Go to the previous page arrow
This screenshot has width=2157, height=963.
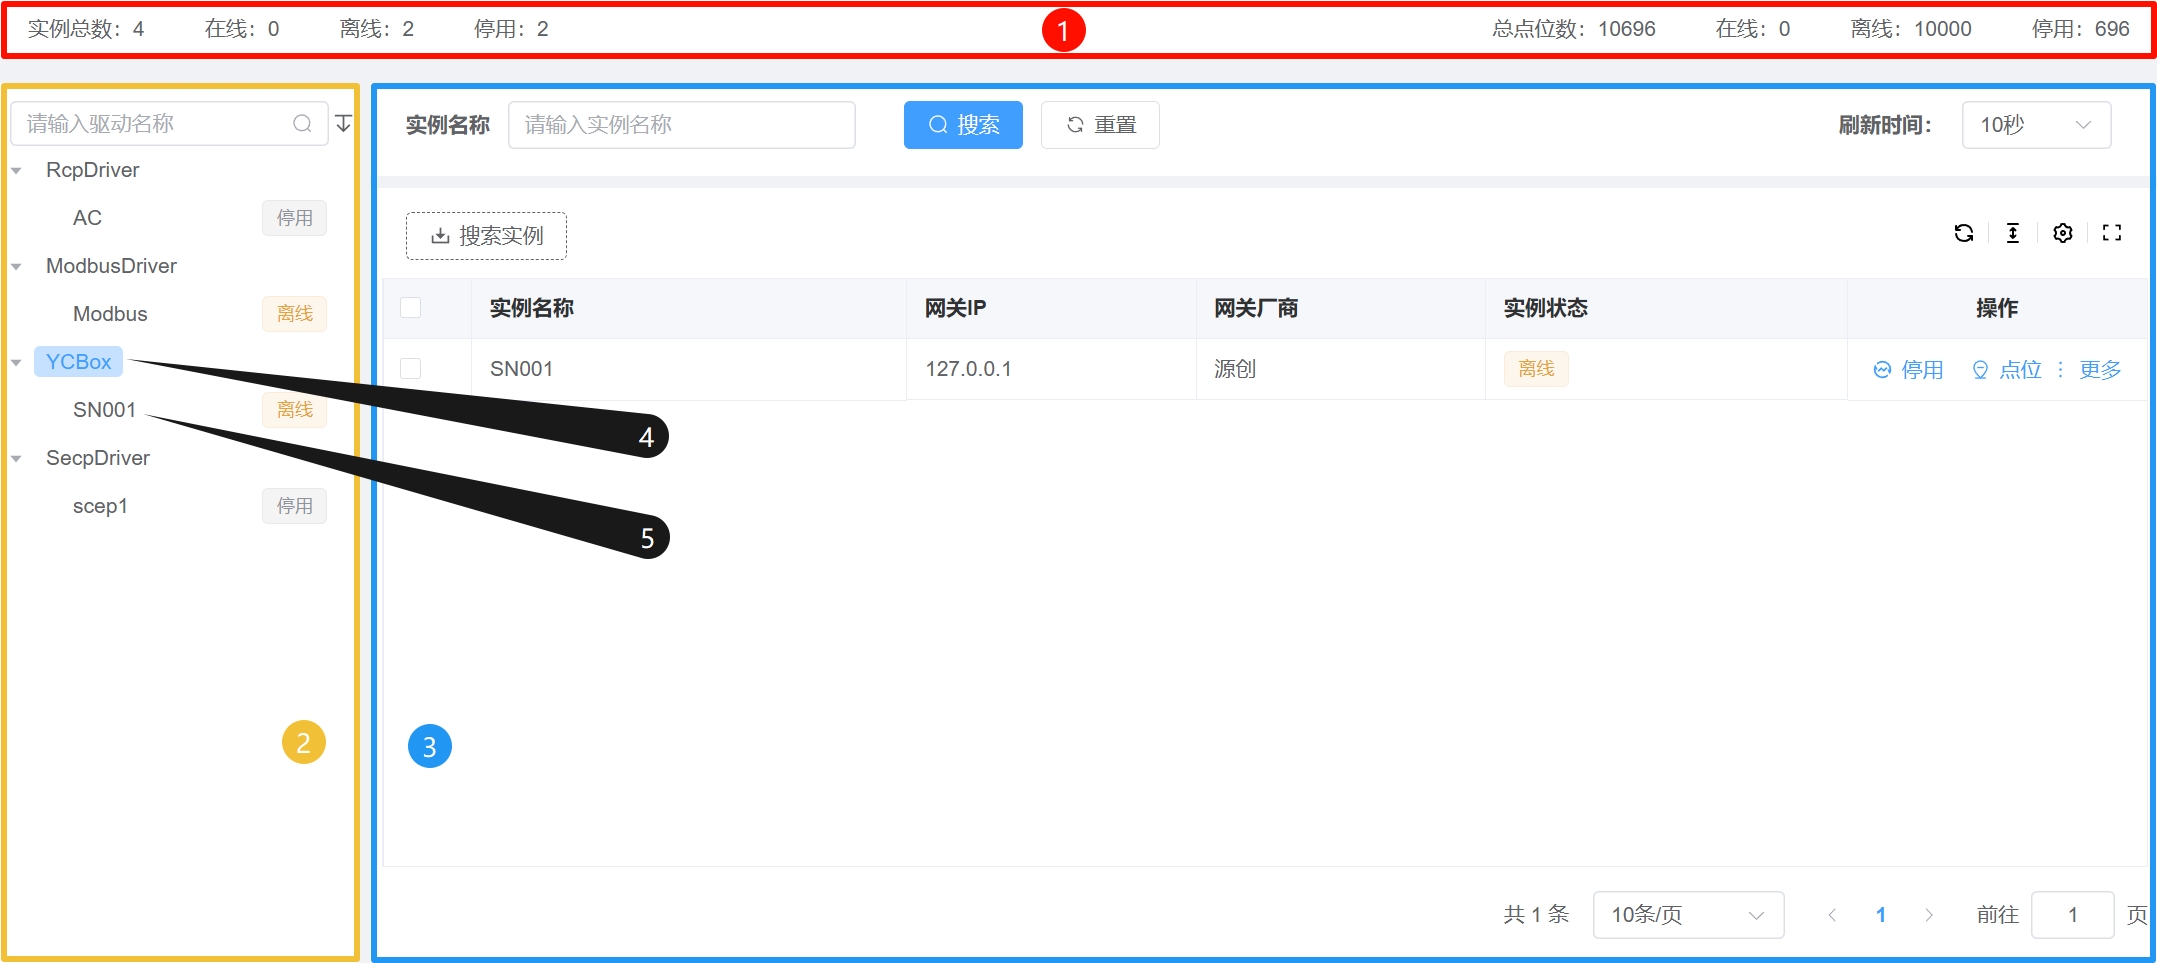[1832, 915]
